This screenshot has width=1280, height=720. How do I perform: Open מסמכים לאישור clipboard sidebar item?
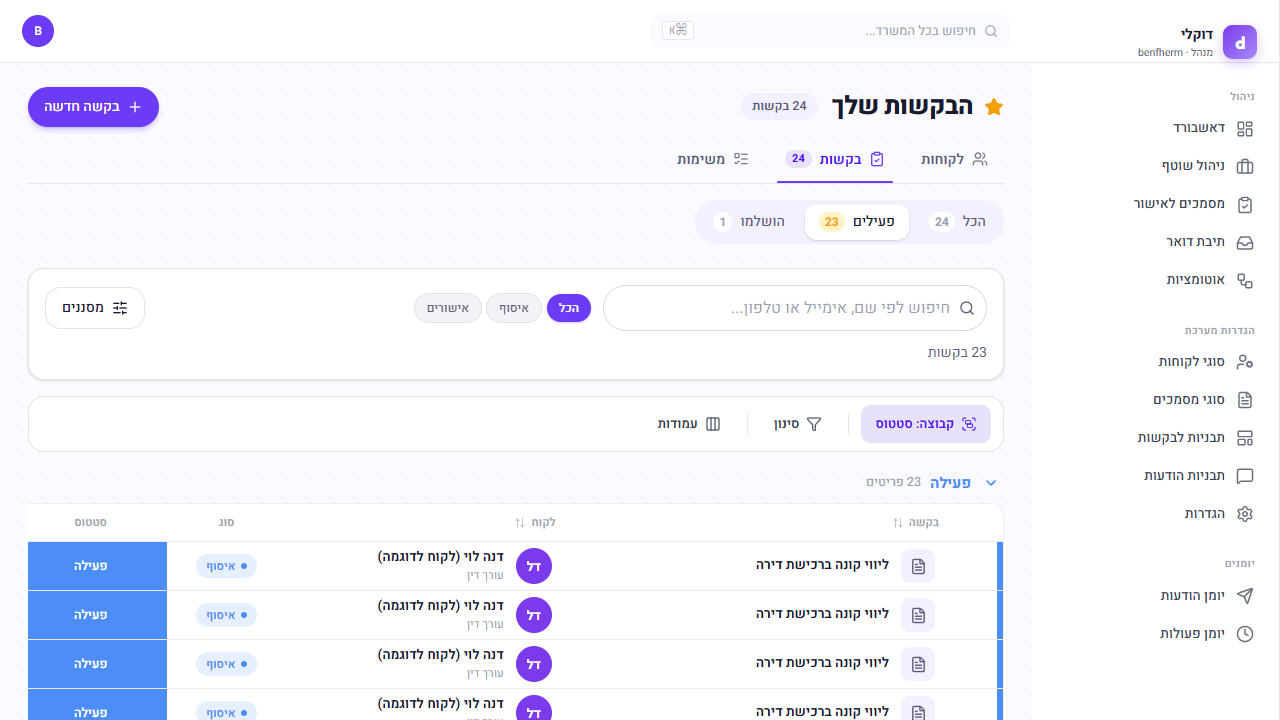[x=1192, y=204]
